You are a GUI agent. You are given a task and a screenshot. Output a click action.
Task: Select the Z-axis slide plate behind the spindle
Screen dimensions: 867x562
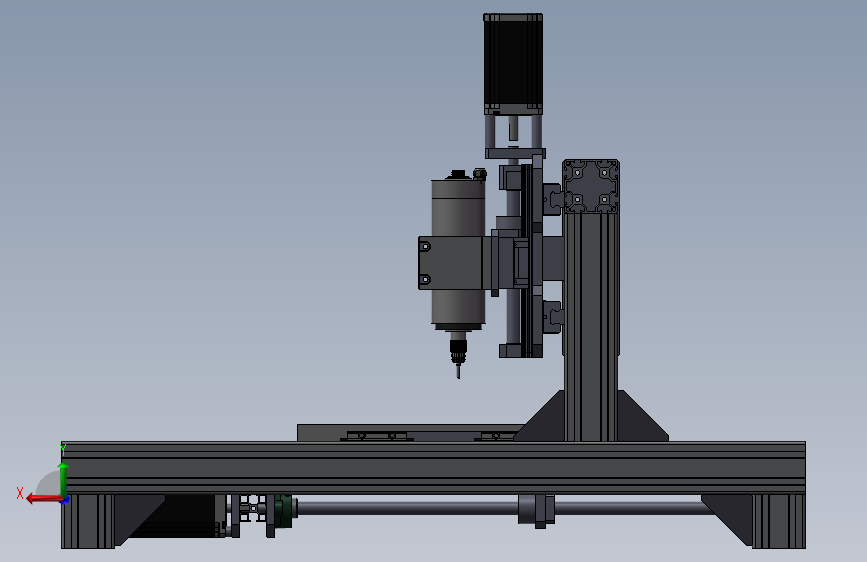[535, 258]
